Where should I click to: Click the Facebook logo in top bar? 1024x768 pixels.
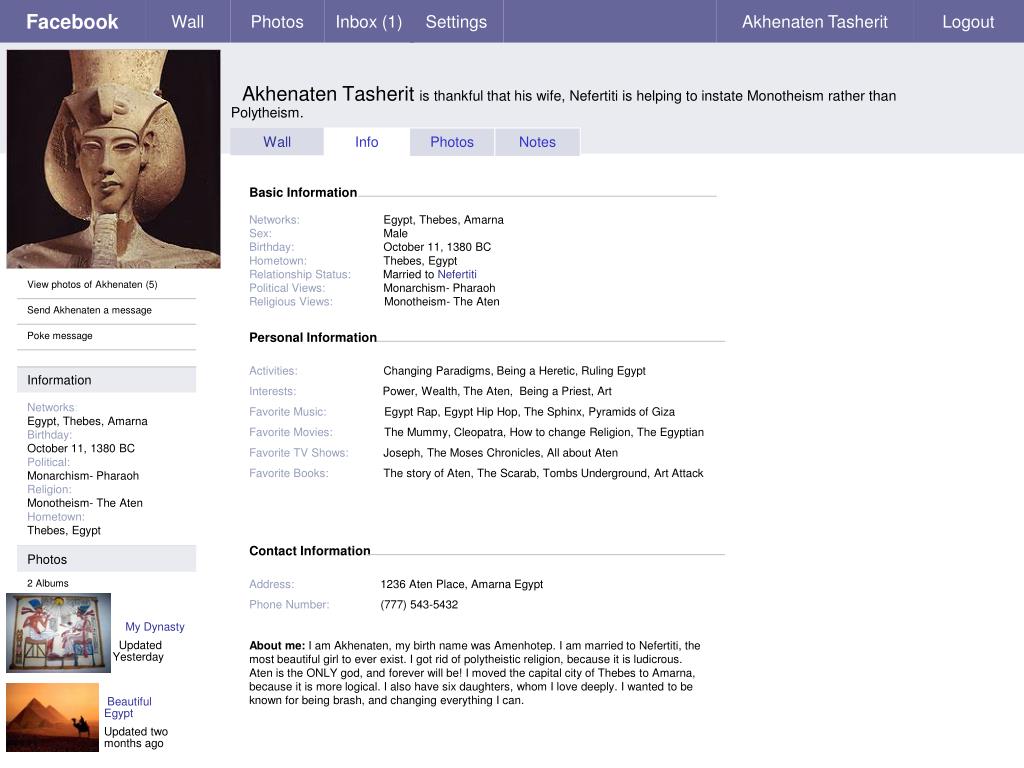click(72, 22)
